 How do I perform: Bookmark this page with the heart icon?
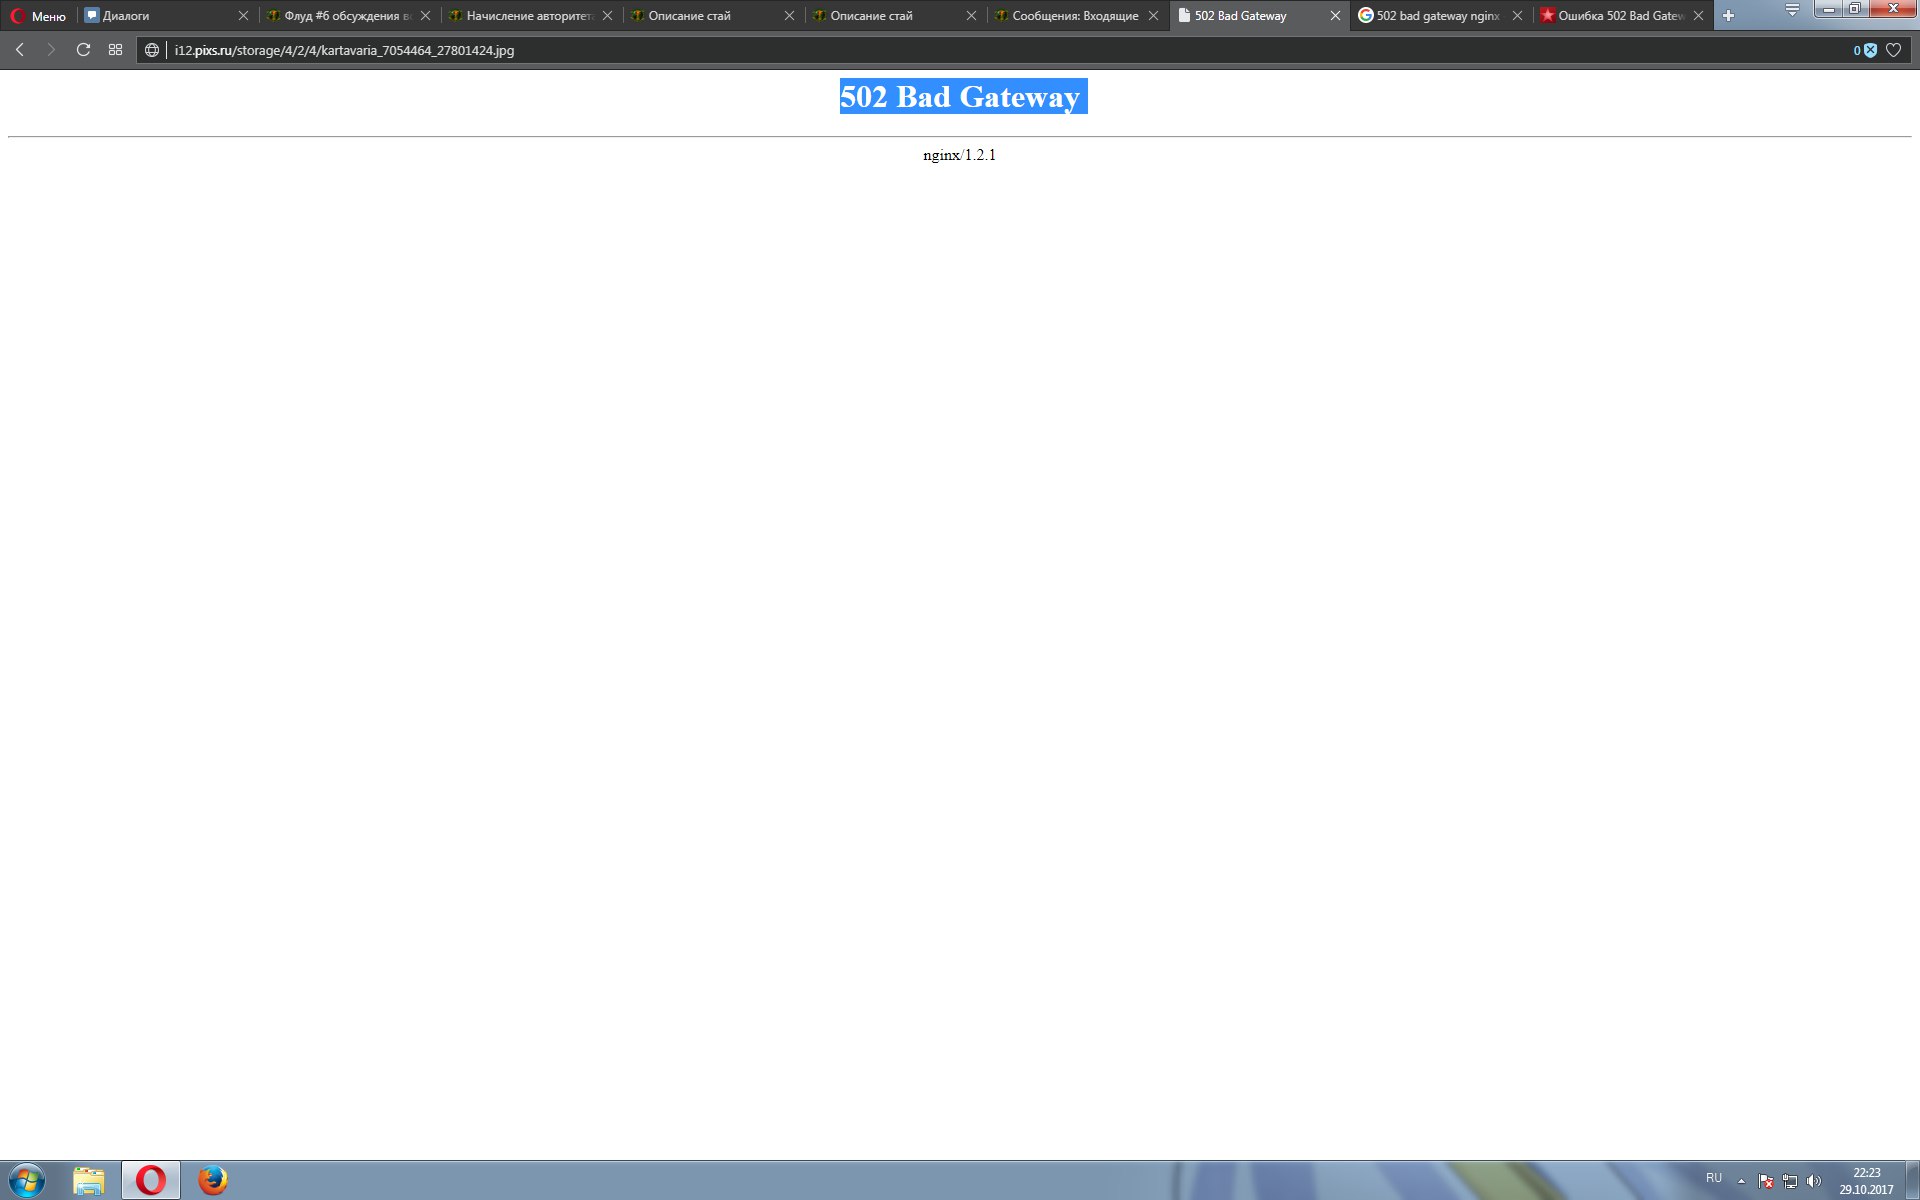pyautogui.click(x=1893, y=50)
